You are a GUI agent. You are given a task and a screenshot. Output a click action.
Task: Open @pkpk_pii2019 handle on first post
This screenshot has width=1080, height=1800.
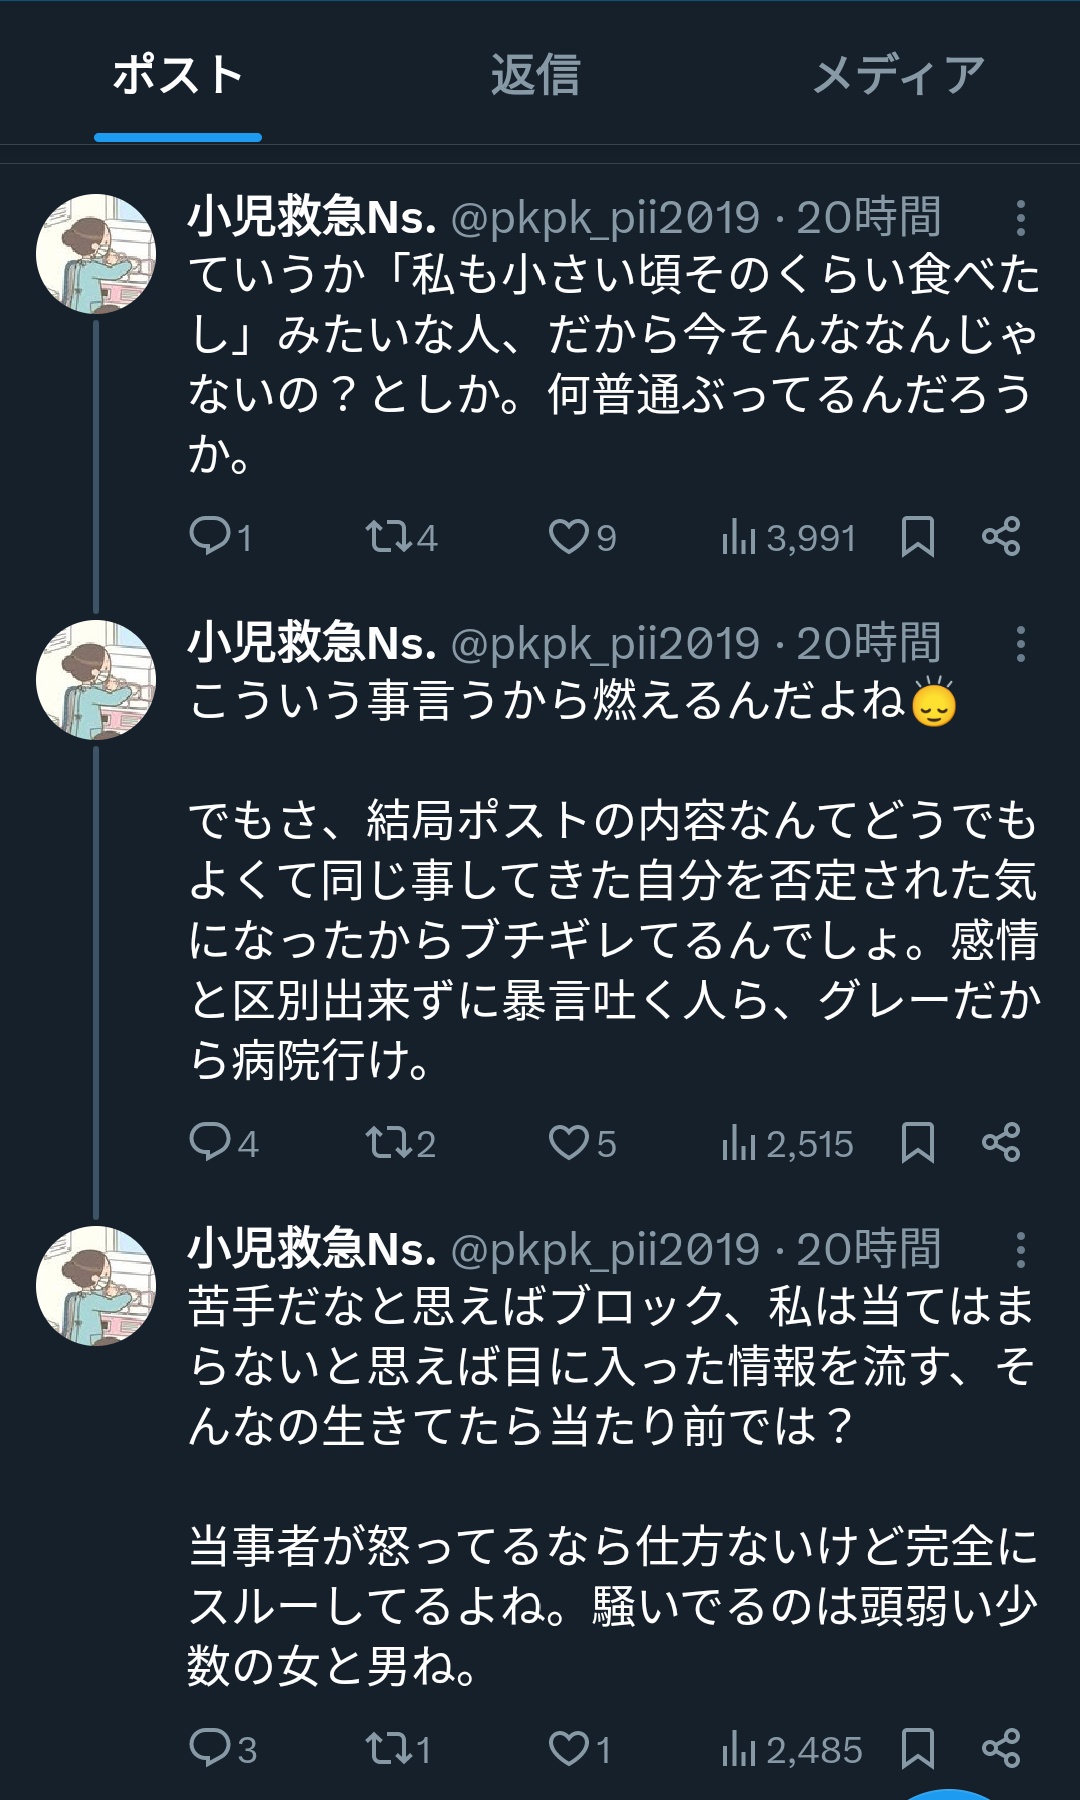point(605,218)
